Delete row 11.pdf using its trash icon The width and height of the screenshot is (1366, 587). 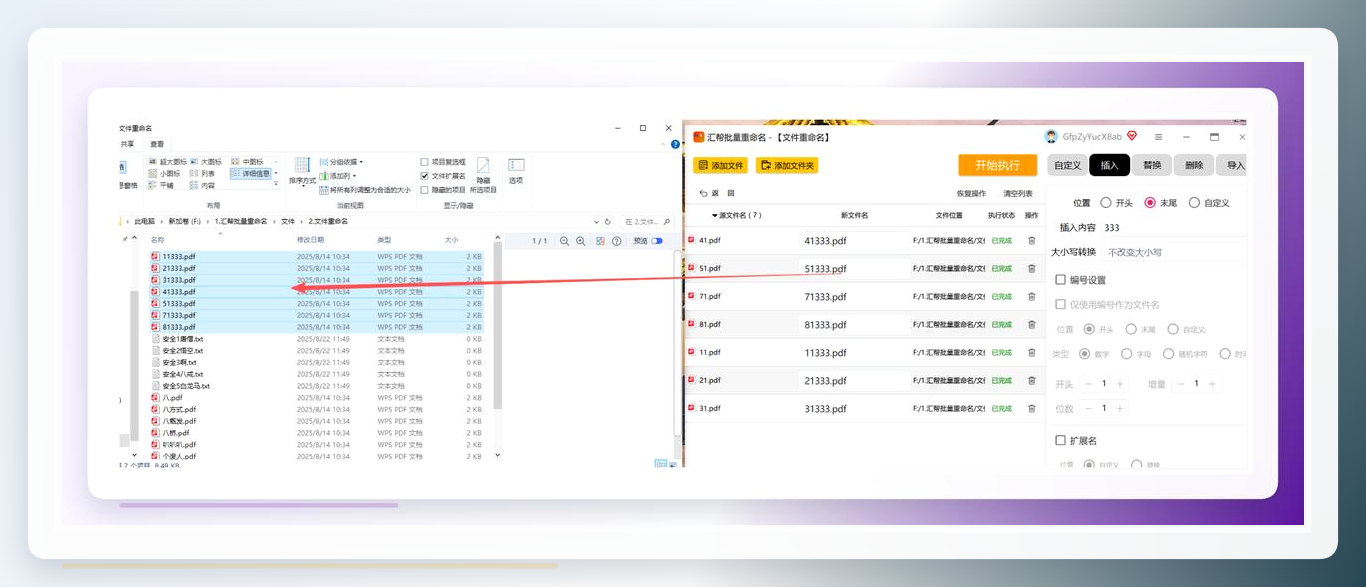point(1032,352)
